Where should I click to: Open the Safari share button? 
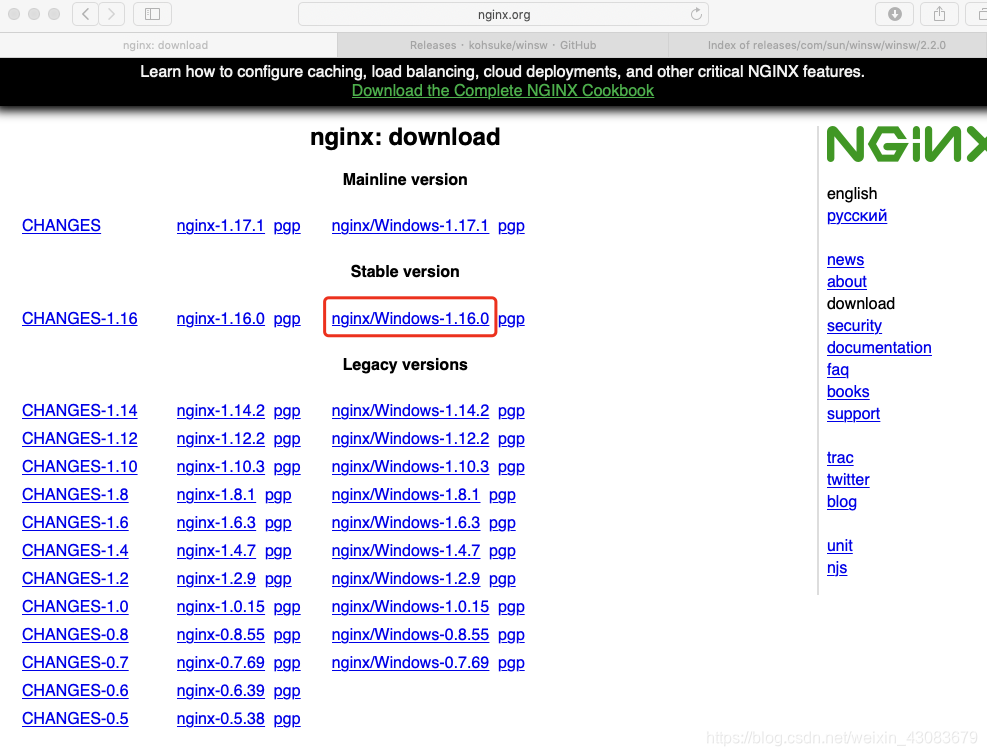tap(939, 14)
